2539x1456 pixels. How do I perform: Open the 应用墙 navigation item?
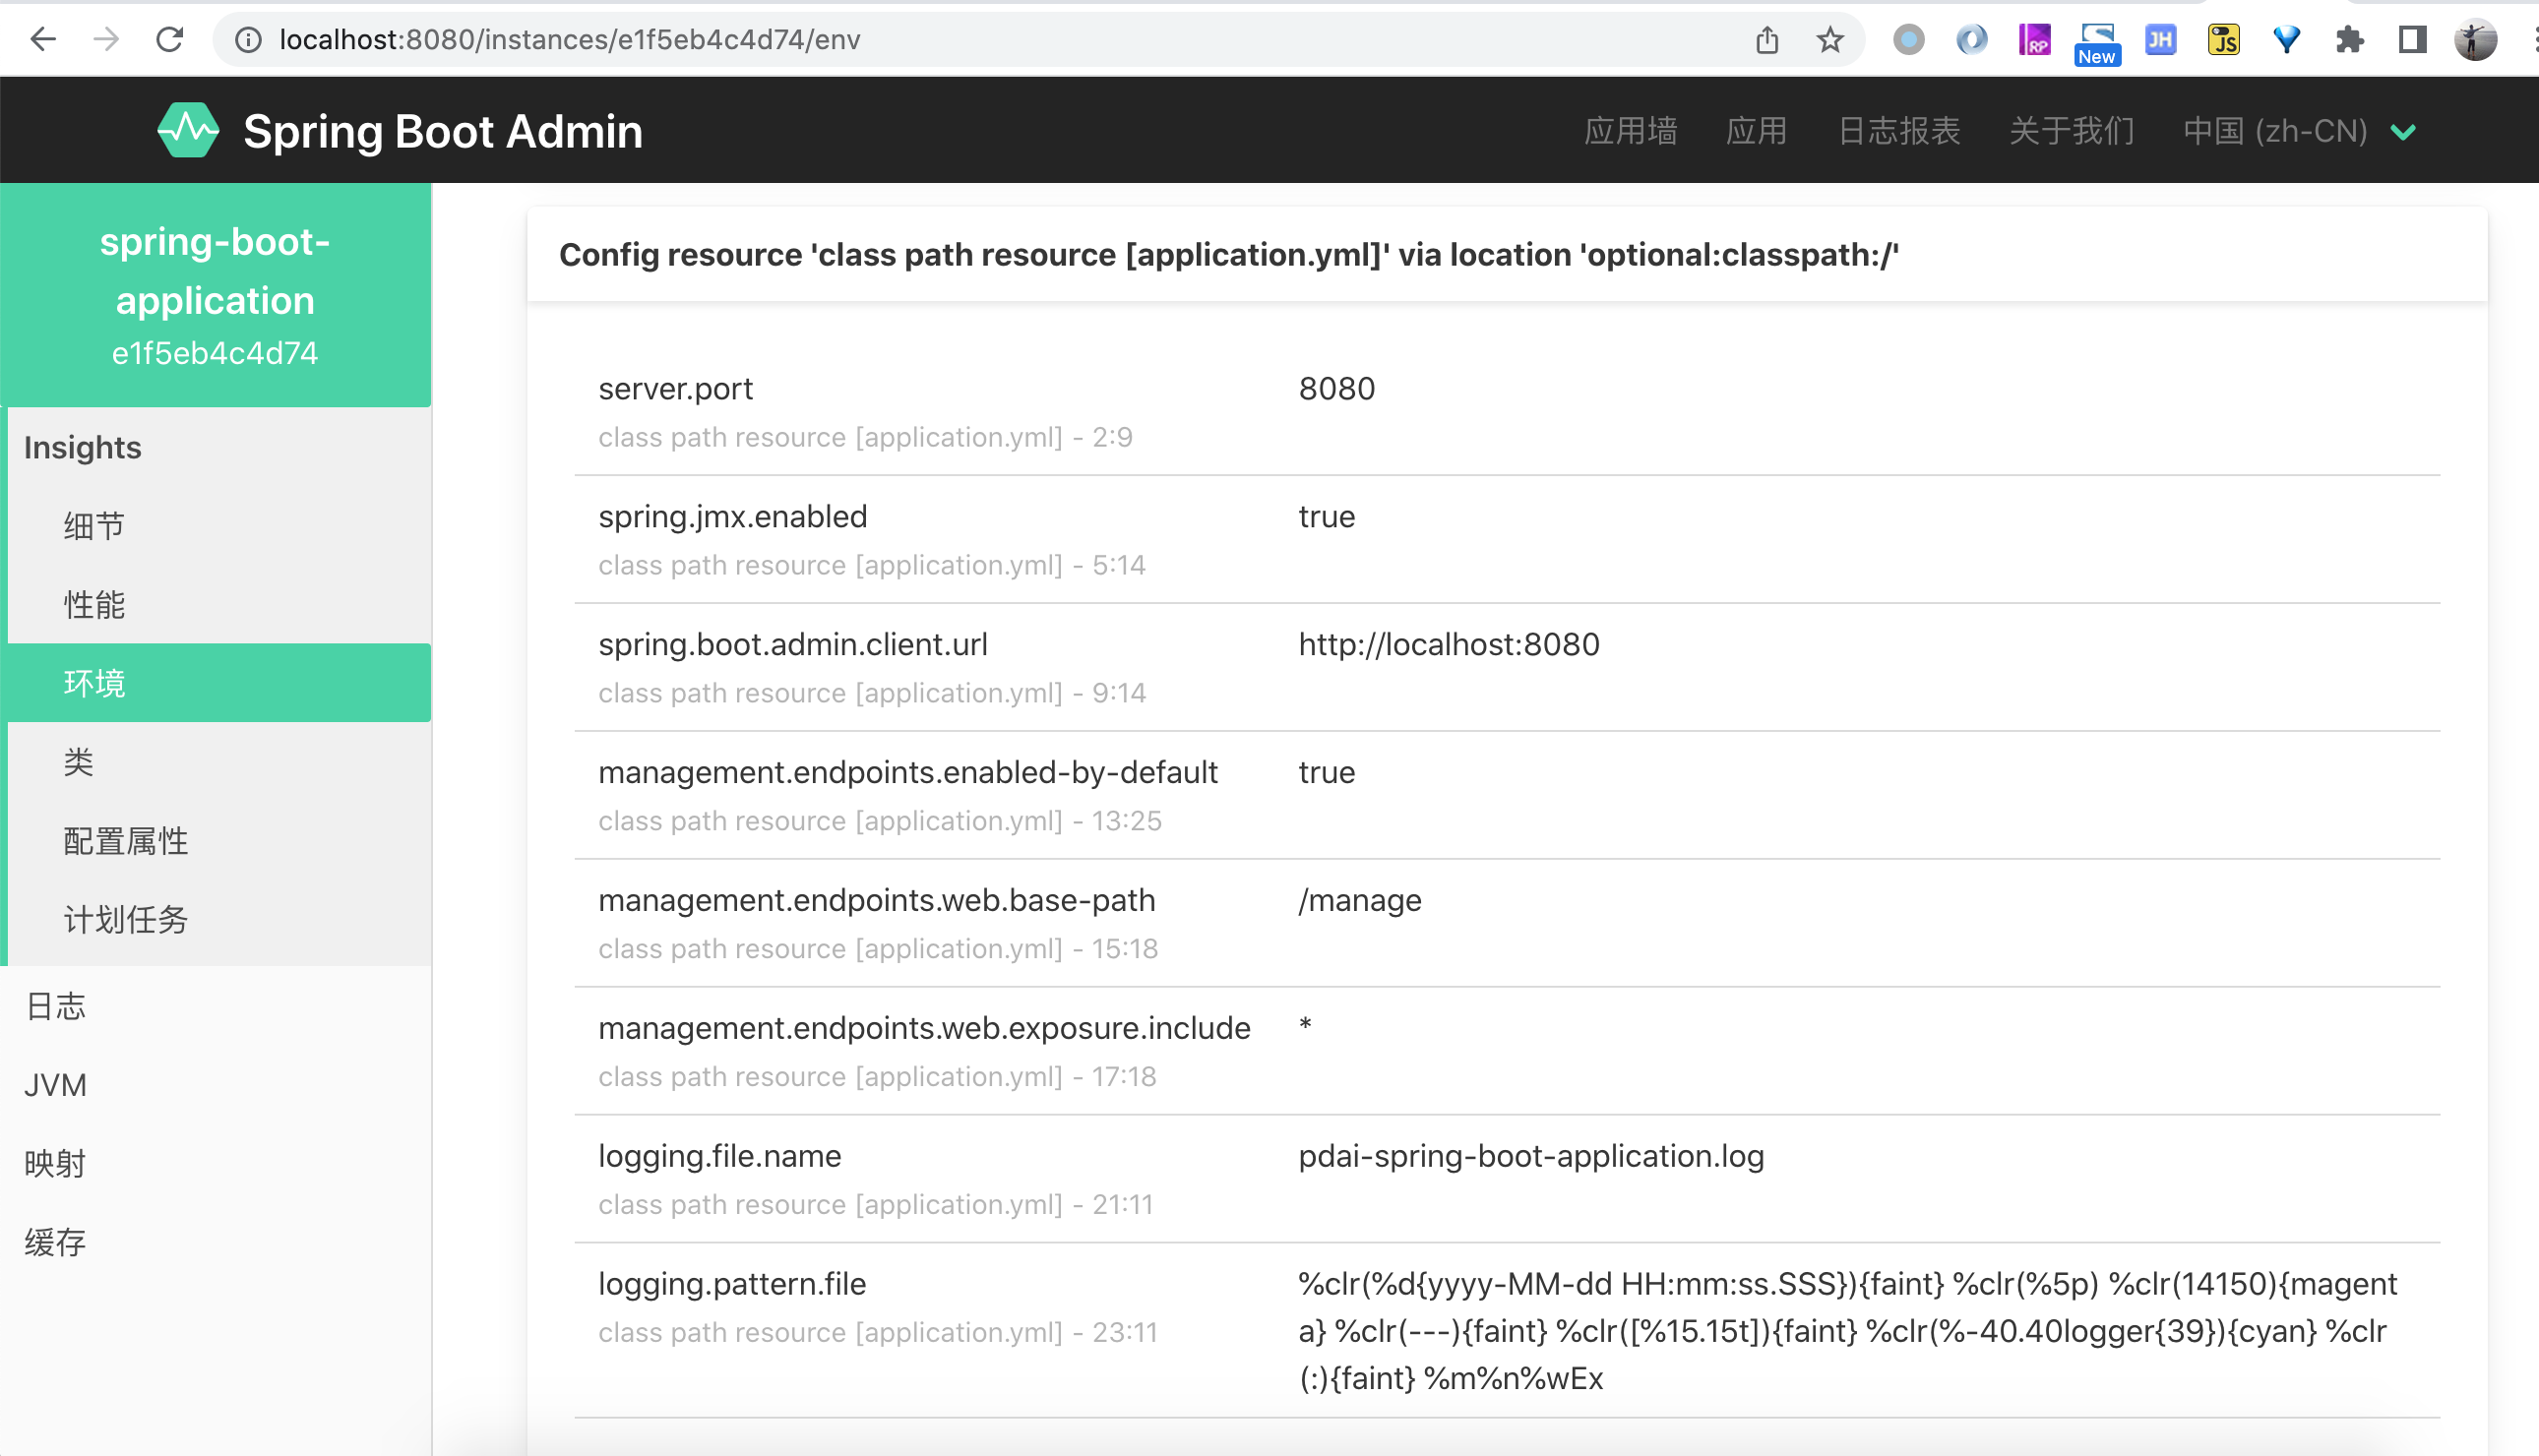click(x=1631, y=131)
